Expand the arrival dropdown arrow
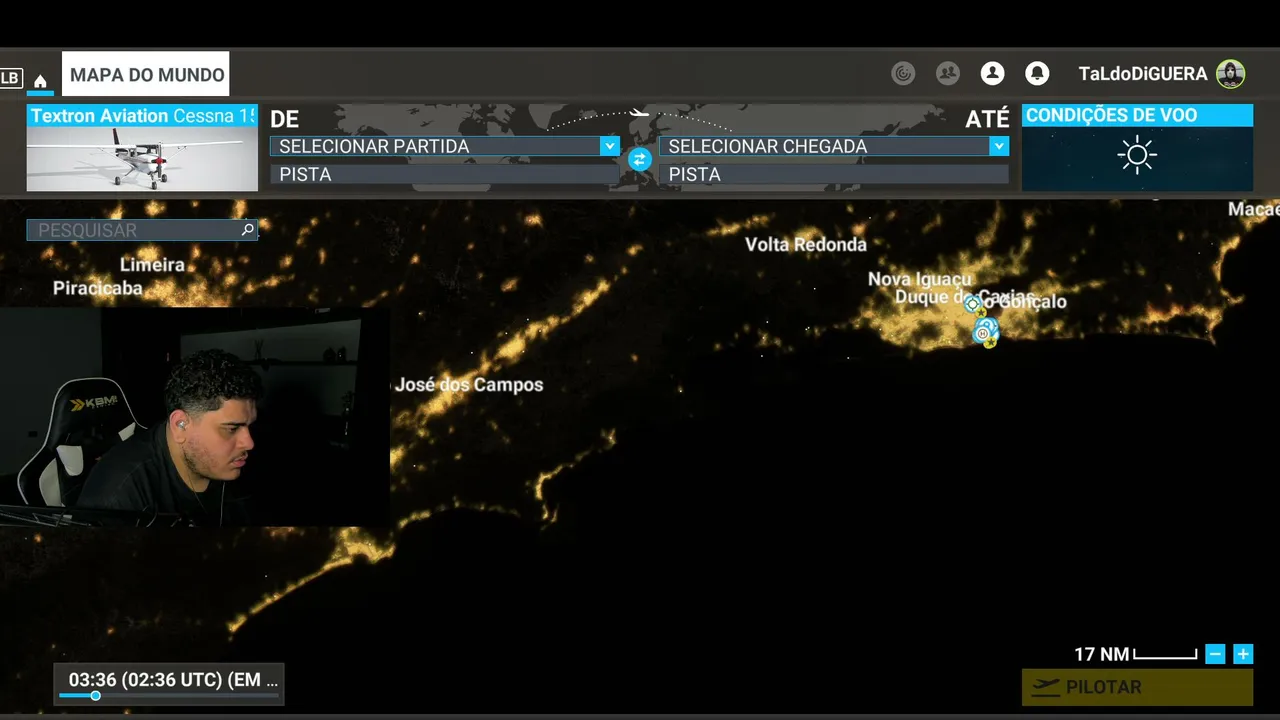Viewport: 1280px width, 720px height. 998,146
